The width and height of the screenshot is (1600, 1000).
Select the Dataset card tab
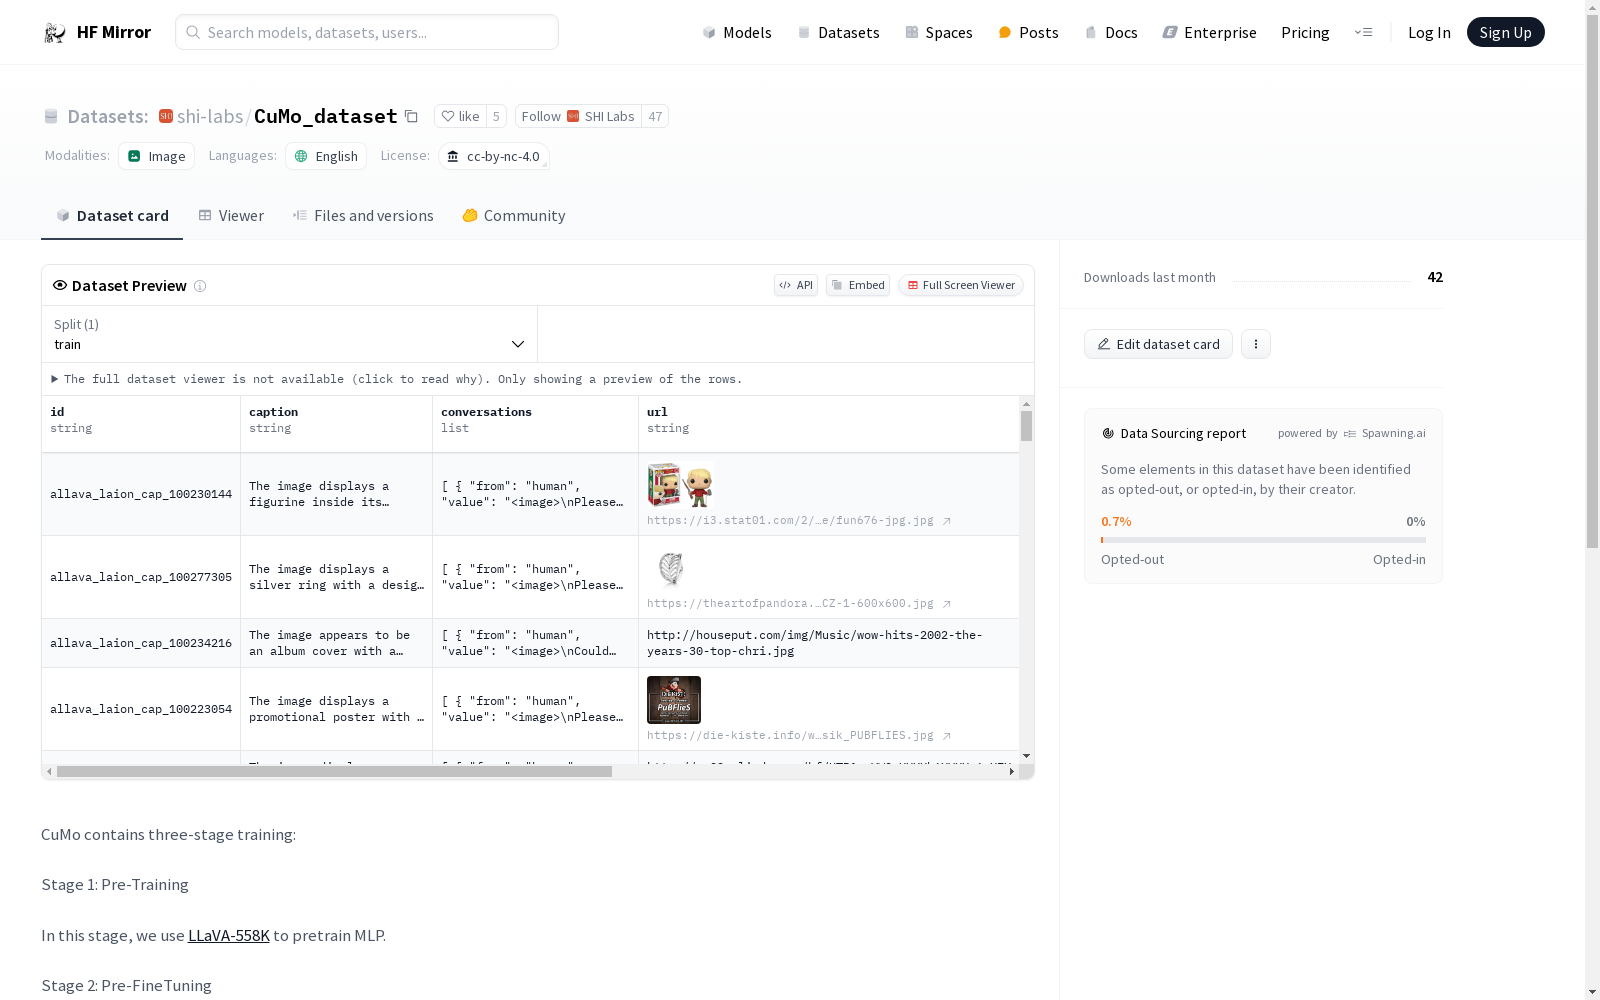112,216
